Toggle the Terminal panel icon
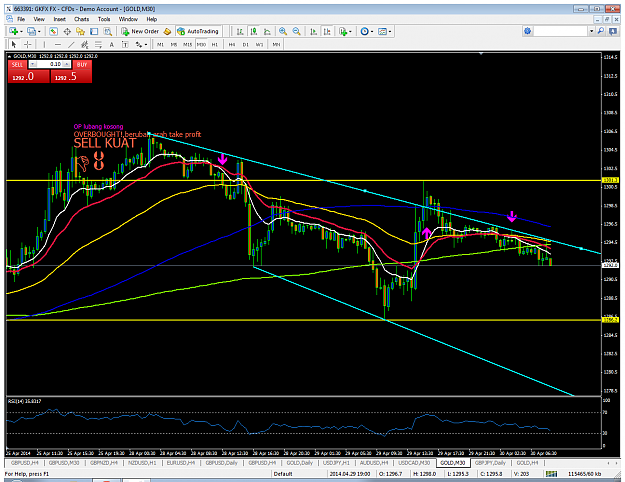The width and height of the screenshot is (625, 482). click(94, 31)
